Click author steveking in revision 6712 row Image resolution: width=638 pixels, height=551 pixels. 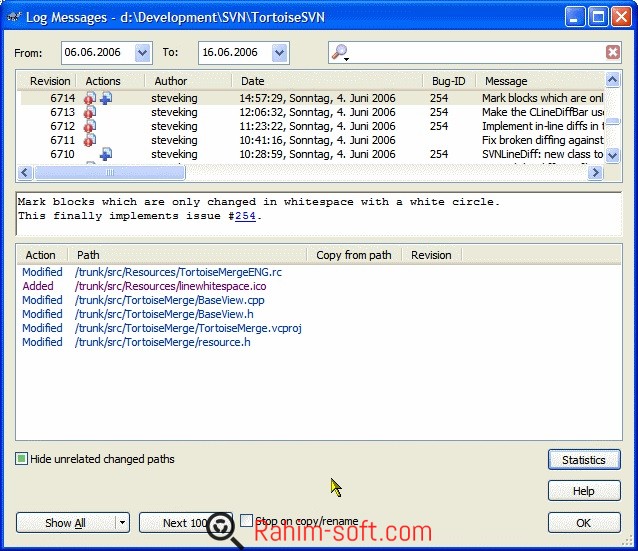click(x=174, y=126)
